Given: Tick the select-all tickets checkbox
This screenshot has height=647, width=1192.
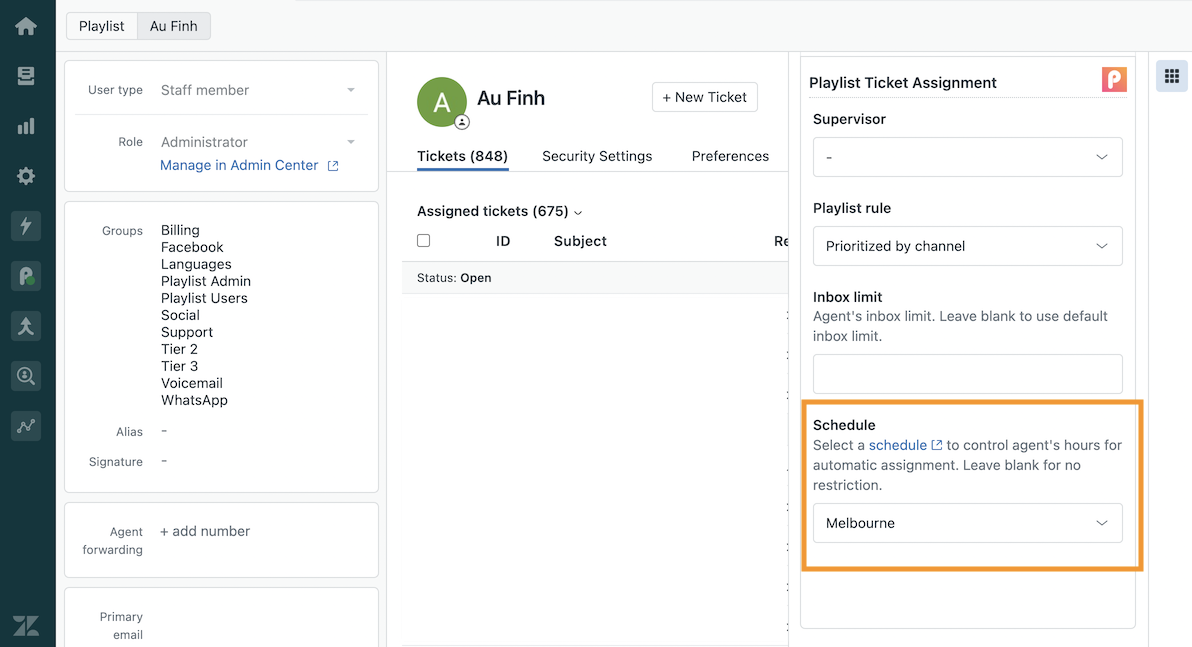Looking at the screenshot, I should click(423, 241).
